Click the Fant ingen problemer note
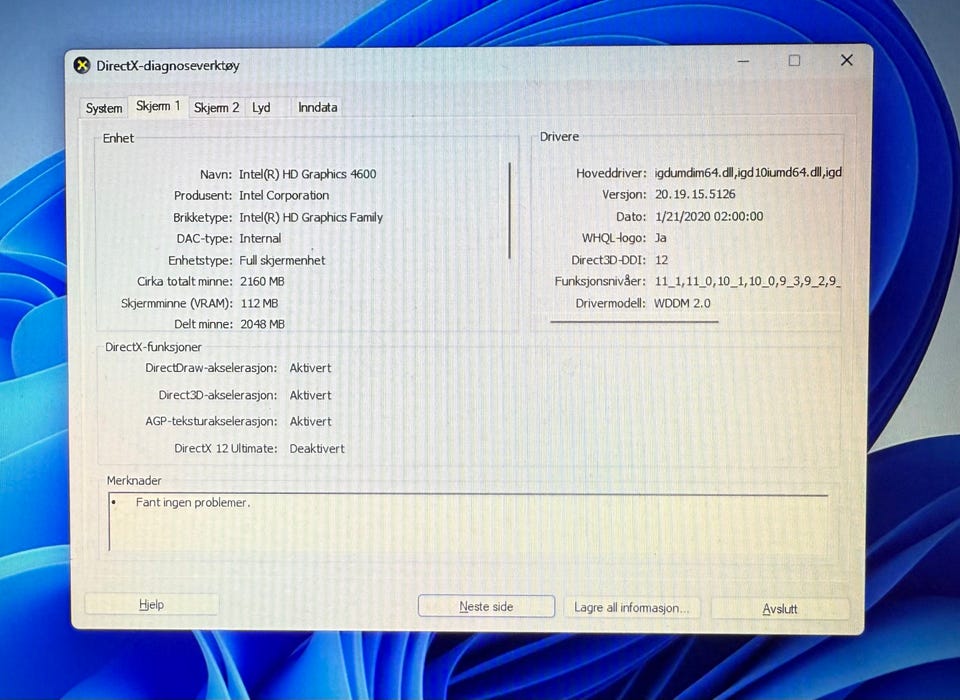 tap(192, 502)
